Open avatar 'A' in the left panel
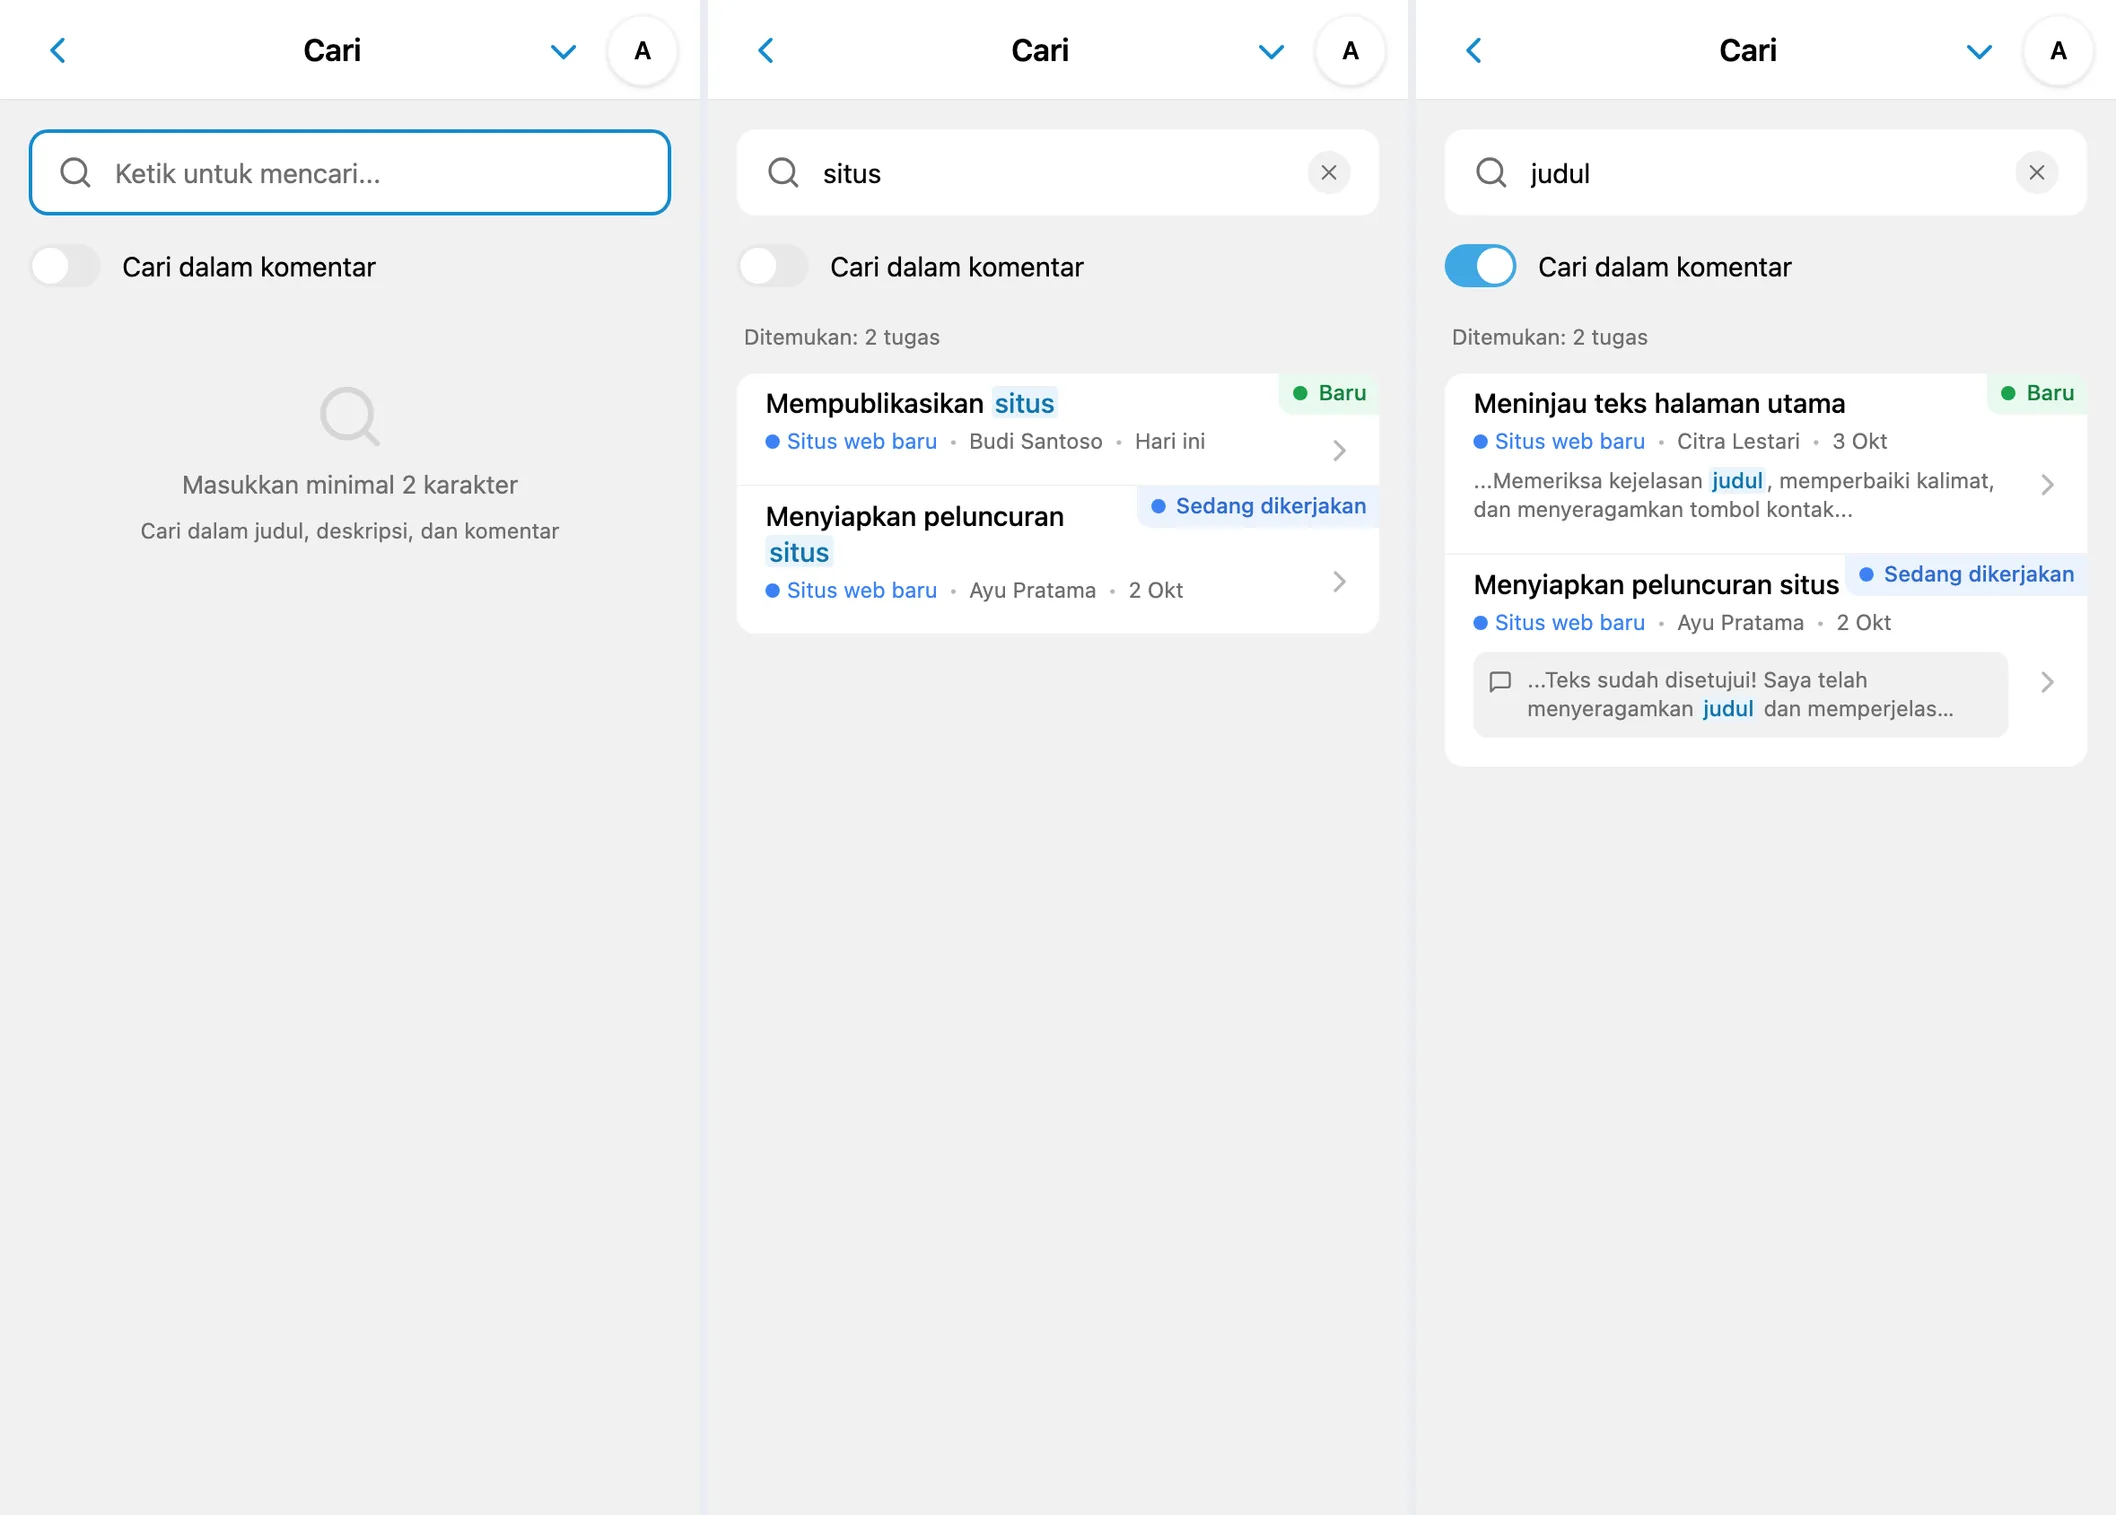 tap(643, 51)
